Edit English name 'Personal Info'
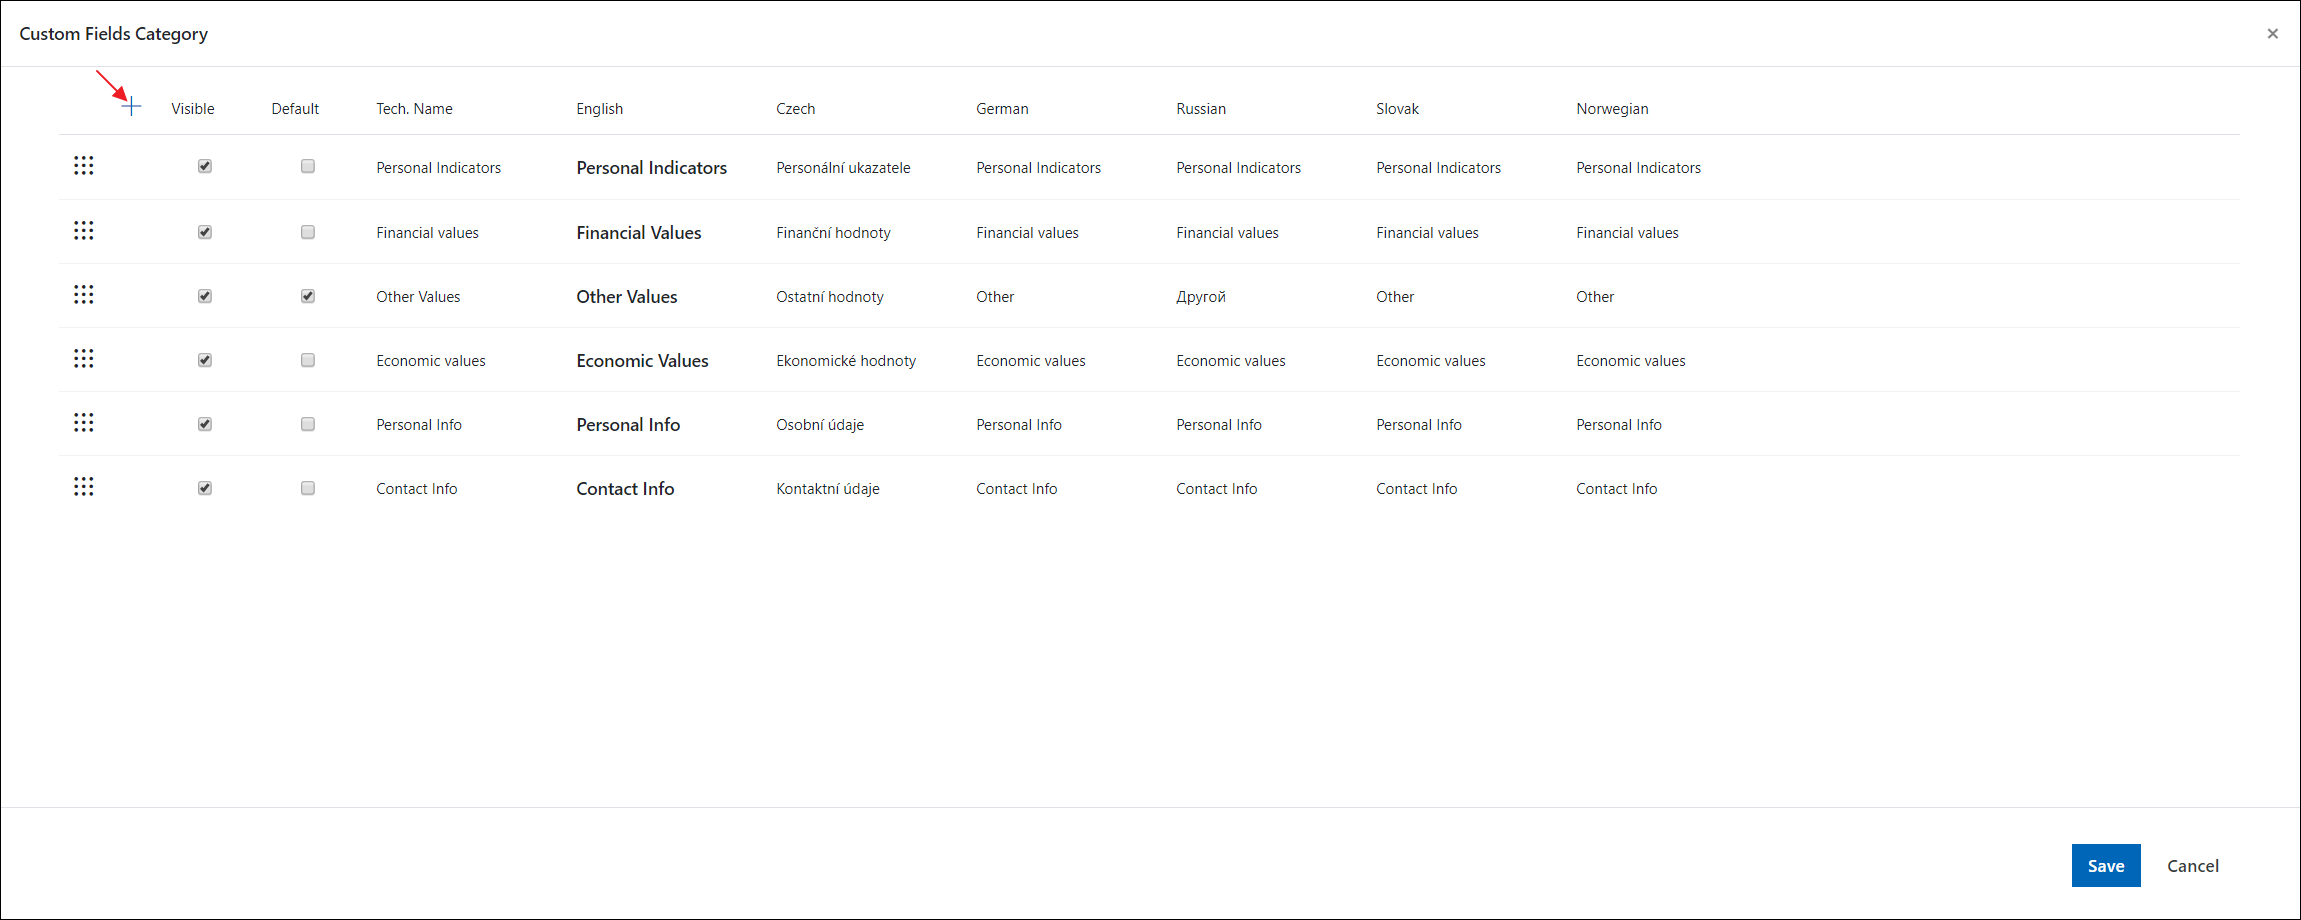The width and height of the screenshot is (2301, 920). [x=628, y=425]
